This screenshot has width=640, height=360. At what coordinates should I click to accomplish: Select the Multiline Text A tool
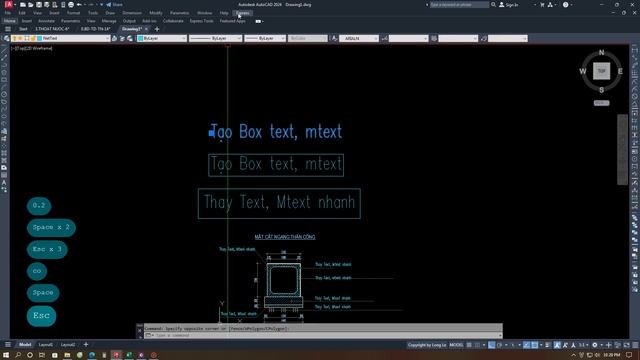4,182
